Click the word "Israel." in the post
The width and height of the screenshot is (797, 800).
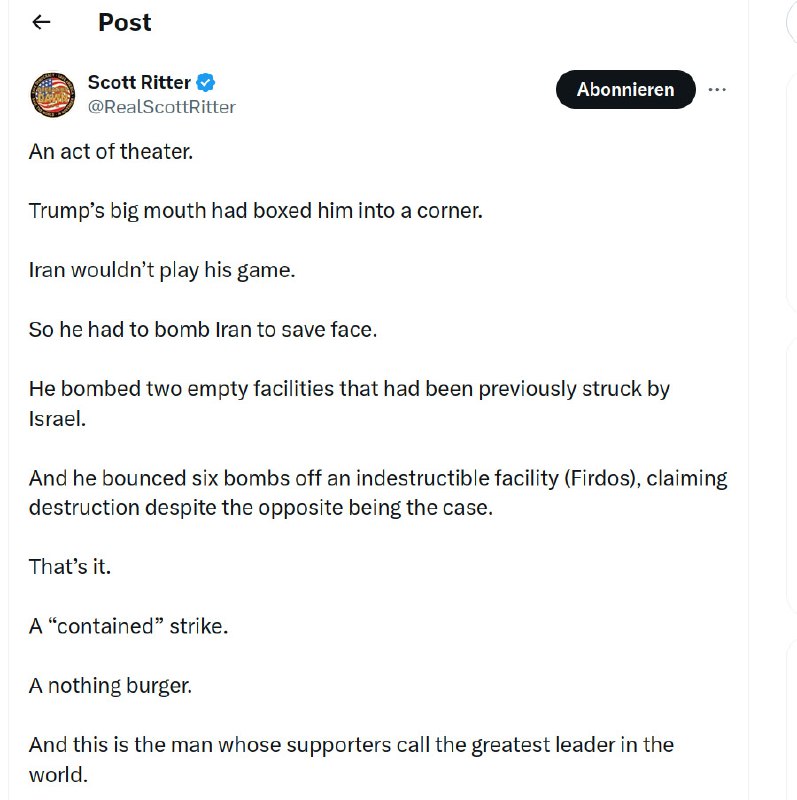(x=58, y=419)
